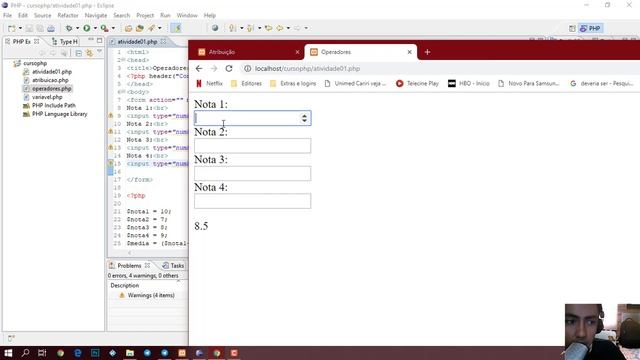
Task: Open dropdown arrow next to Search pencil icon
Action: click(x=160, y=28)
